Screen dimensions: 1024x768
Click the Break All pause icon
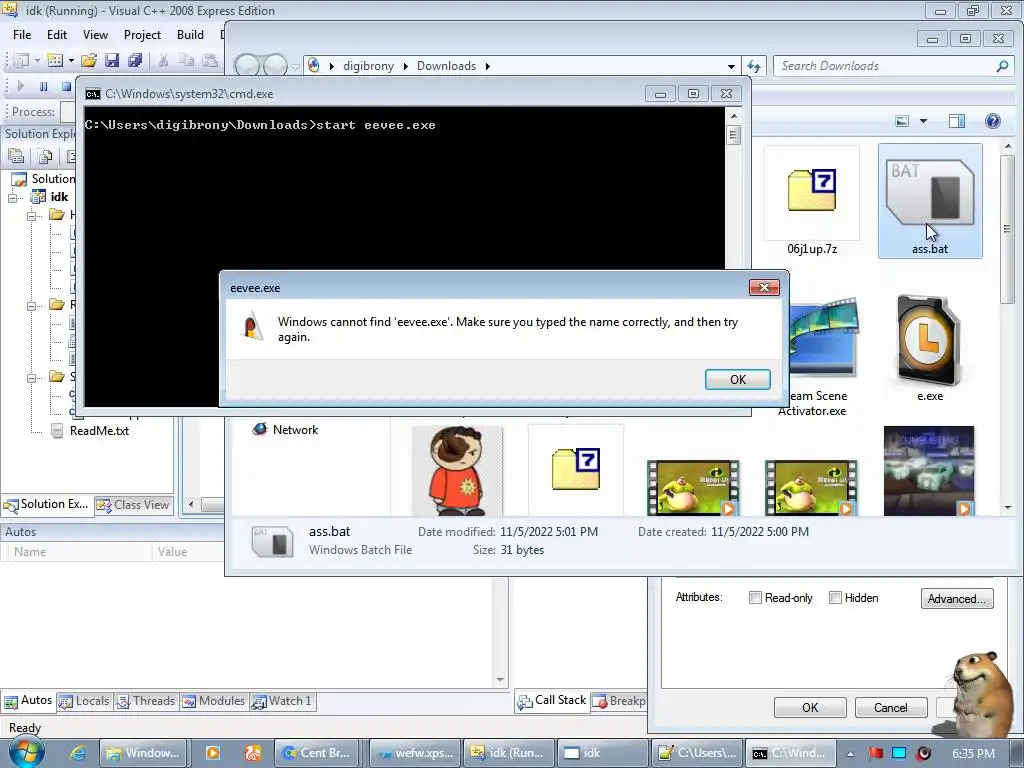click(43, 86)
